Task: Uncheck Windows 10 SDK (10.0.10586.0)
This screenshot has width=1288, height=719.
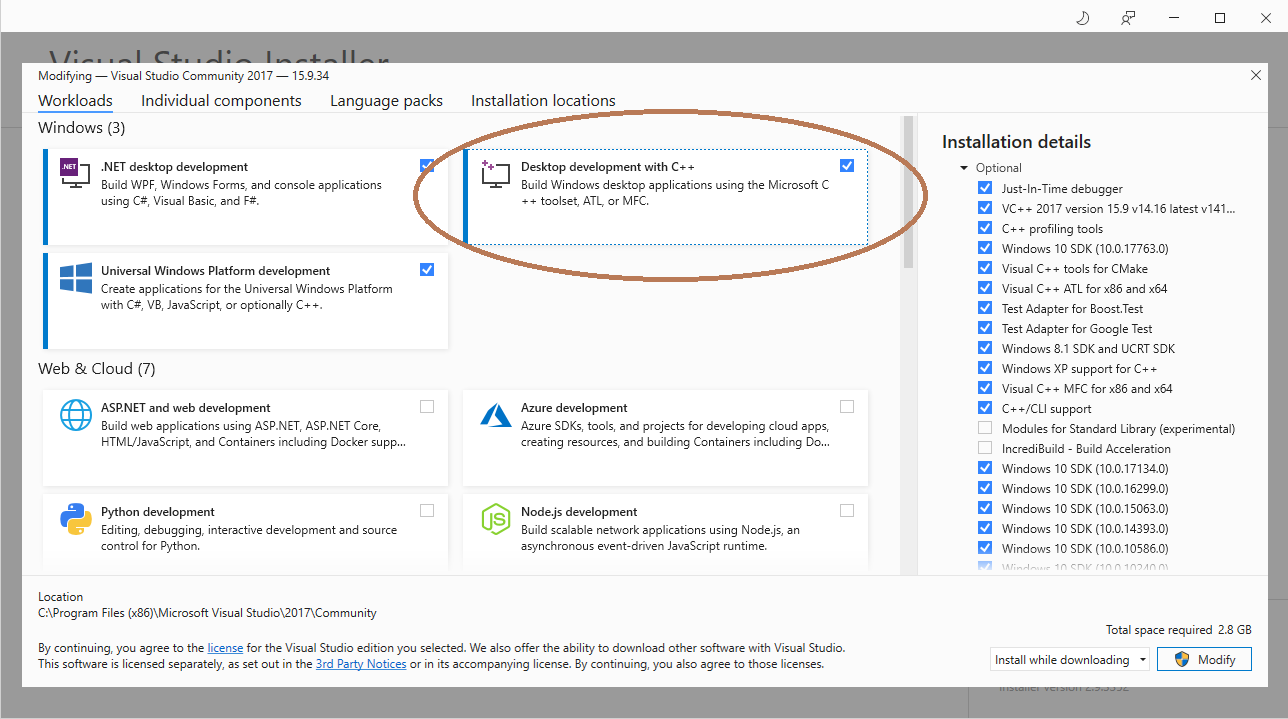Action: [x=985, y=548]
